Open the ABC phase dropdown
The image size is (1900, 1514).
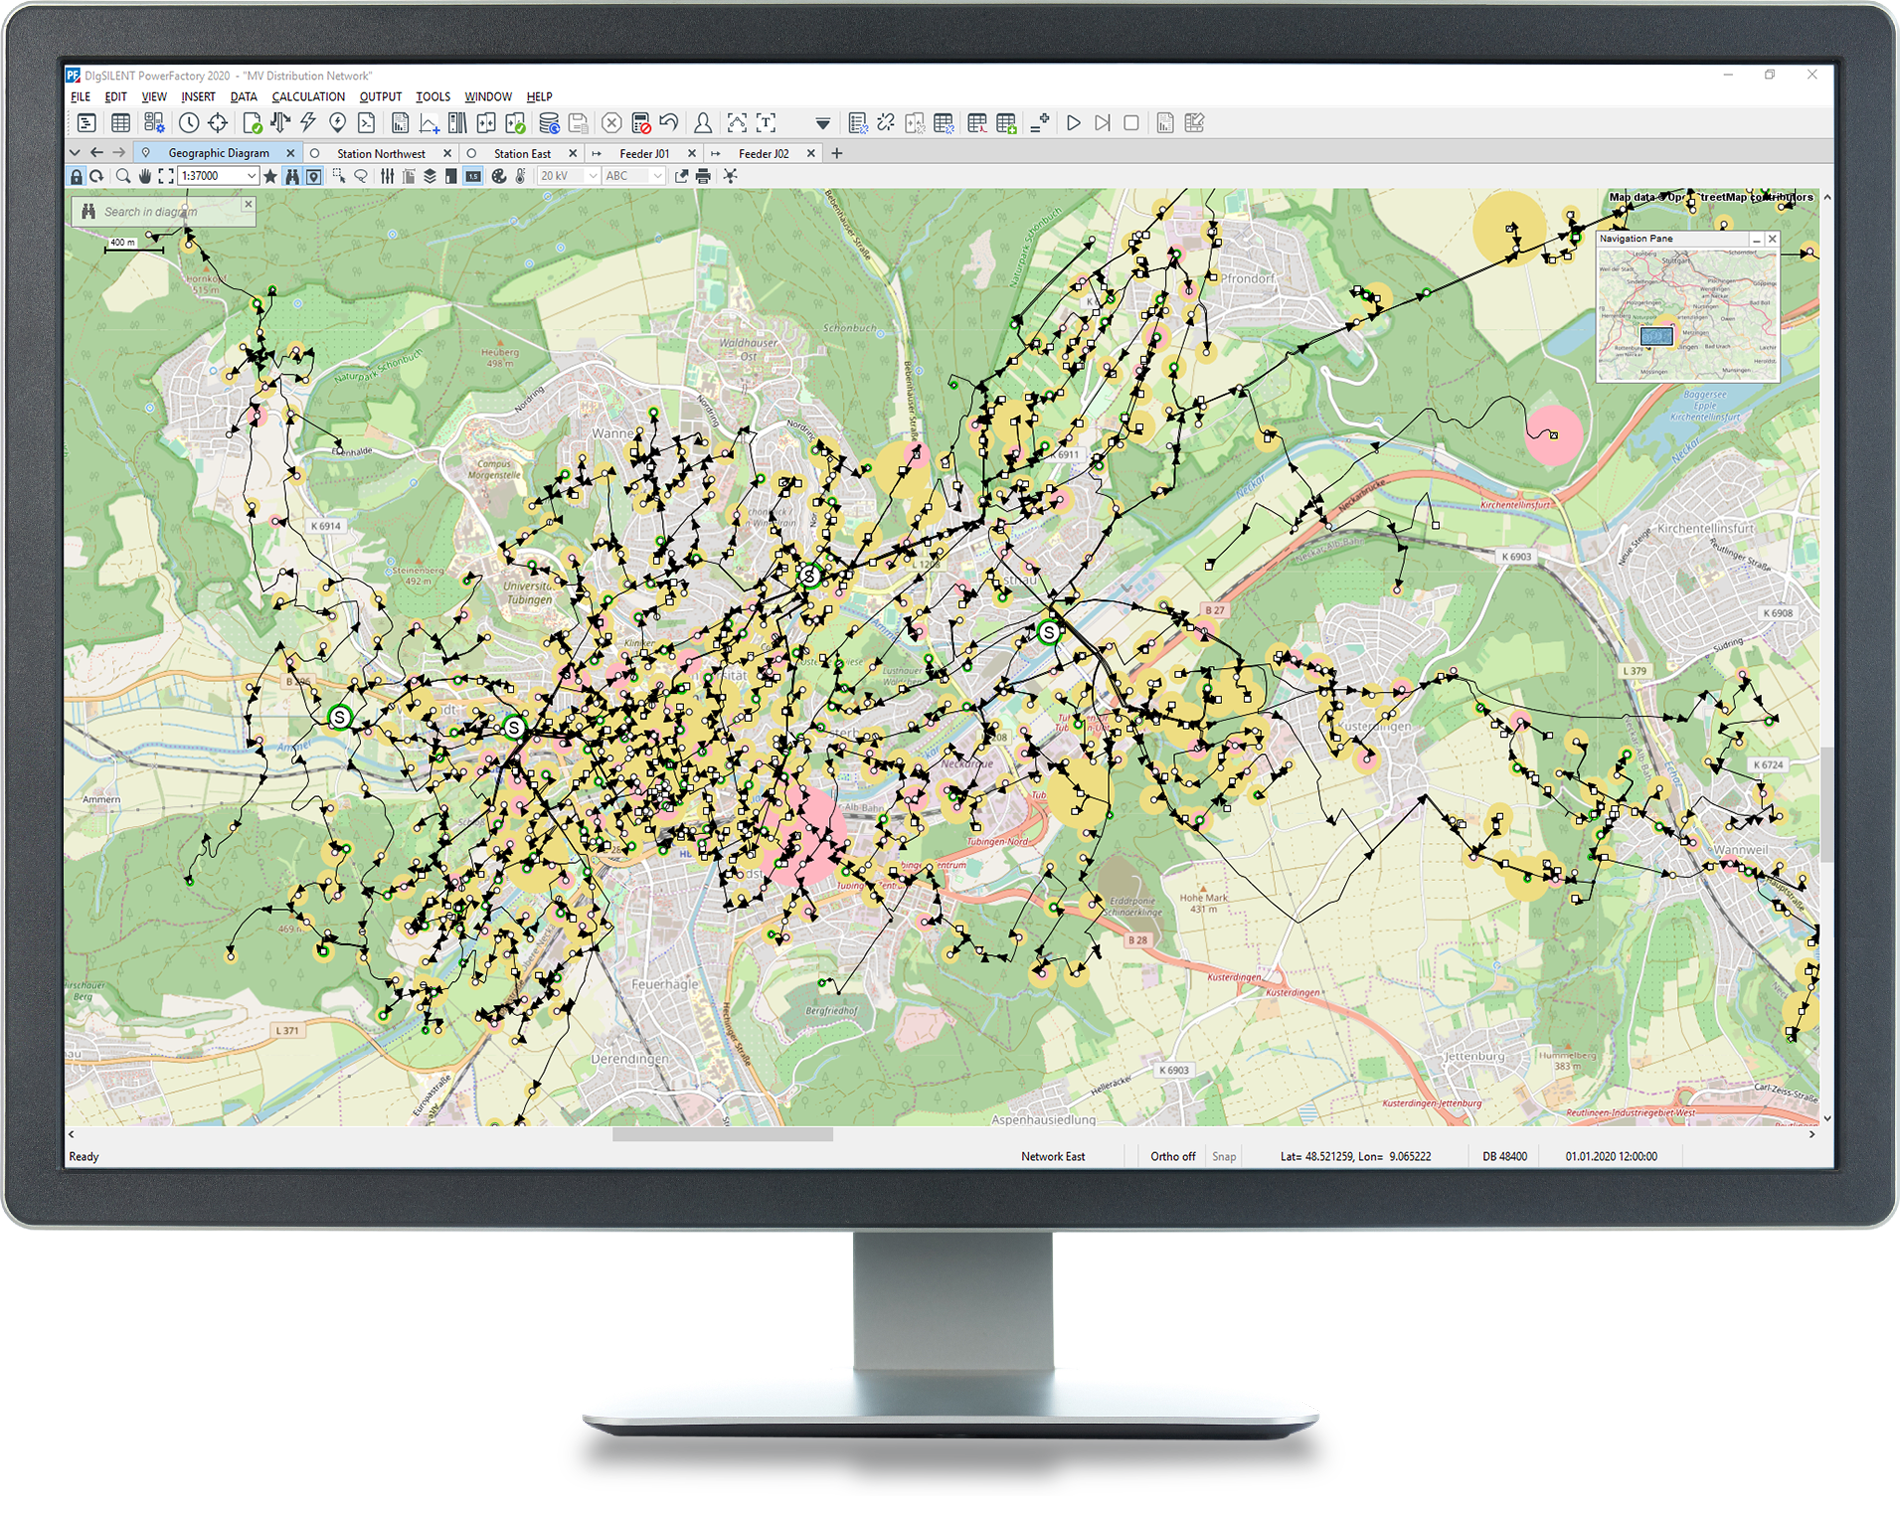657,176
